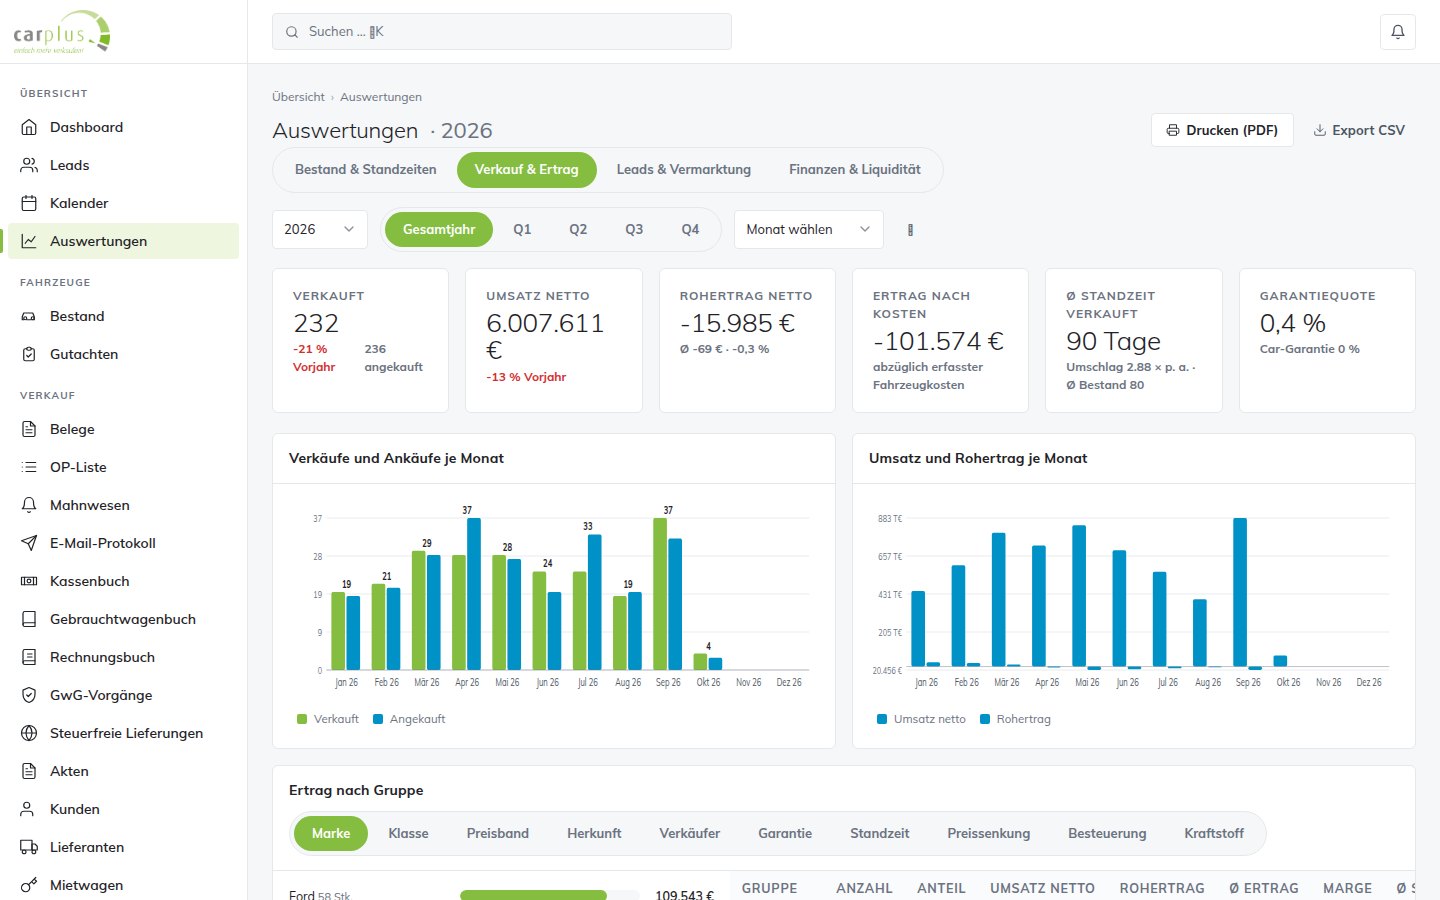Viewport: 1440px width, 900px height.
Task: Click the GwG-Vorgänge shield icon
Action: click(29, 695)
